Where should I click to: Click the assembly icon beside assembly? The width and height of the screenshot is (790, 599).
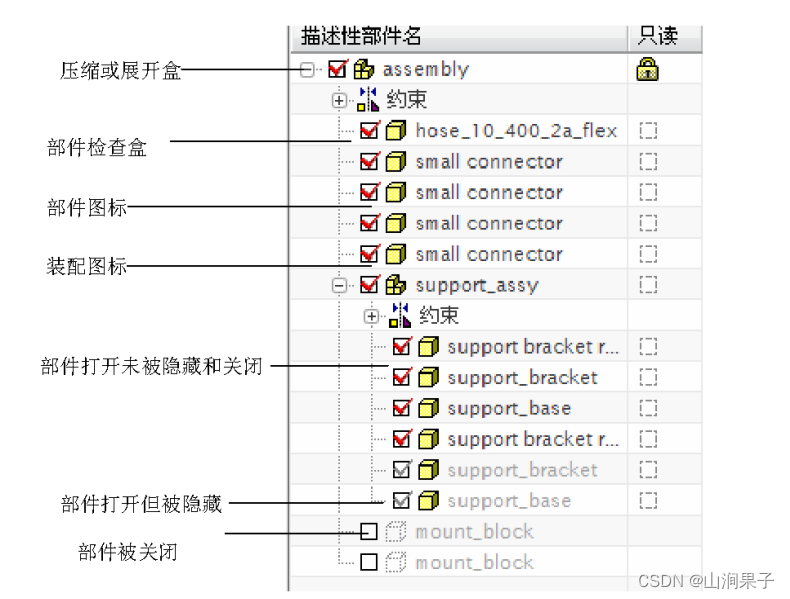[x=363, y=70]
